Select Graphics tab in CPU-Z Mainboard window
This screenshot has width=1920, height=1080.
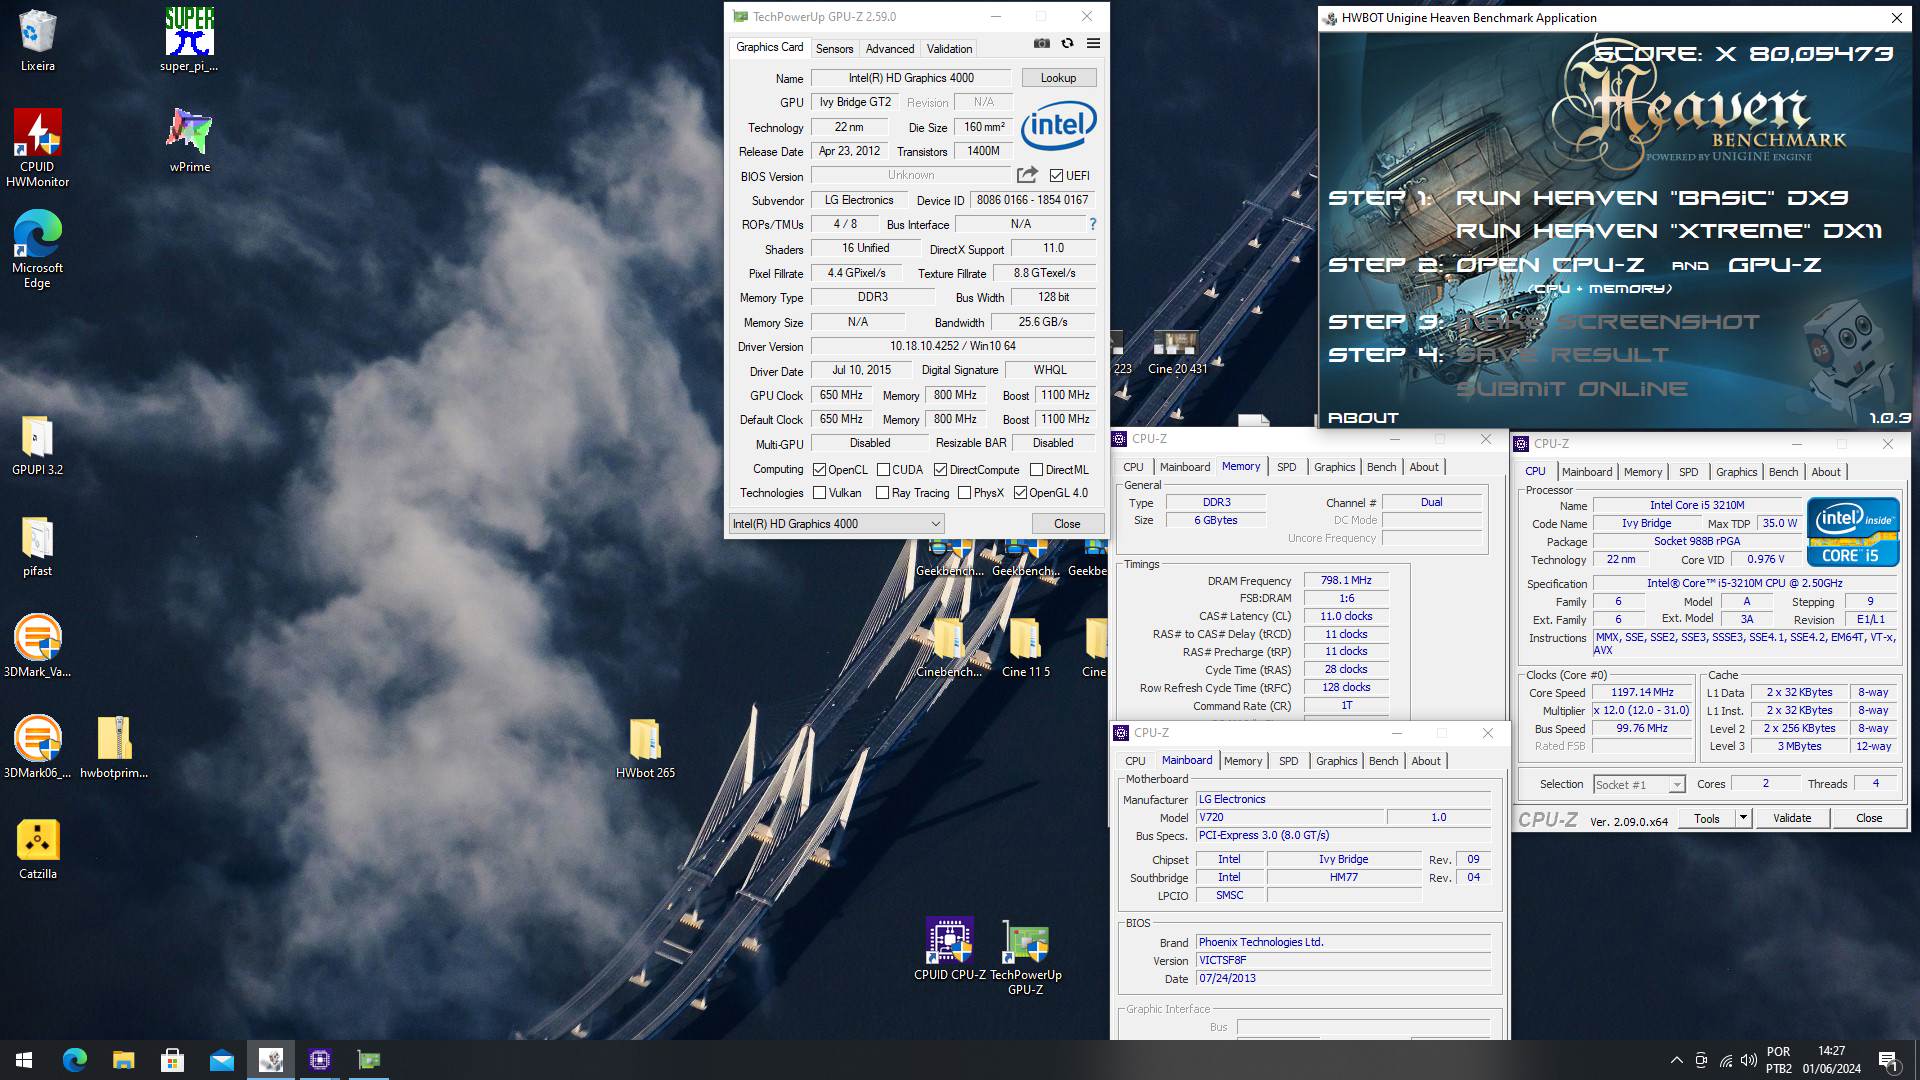(1336, 761)
